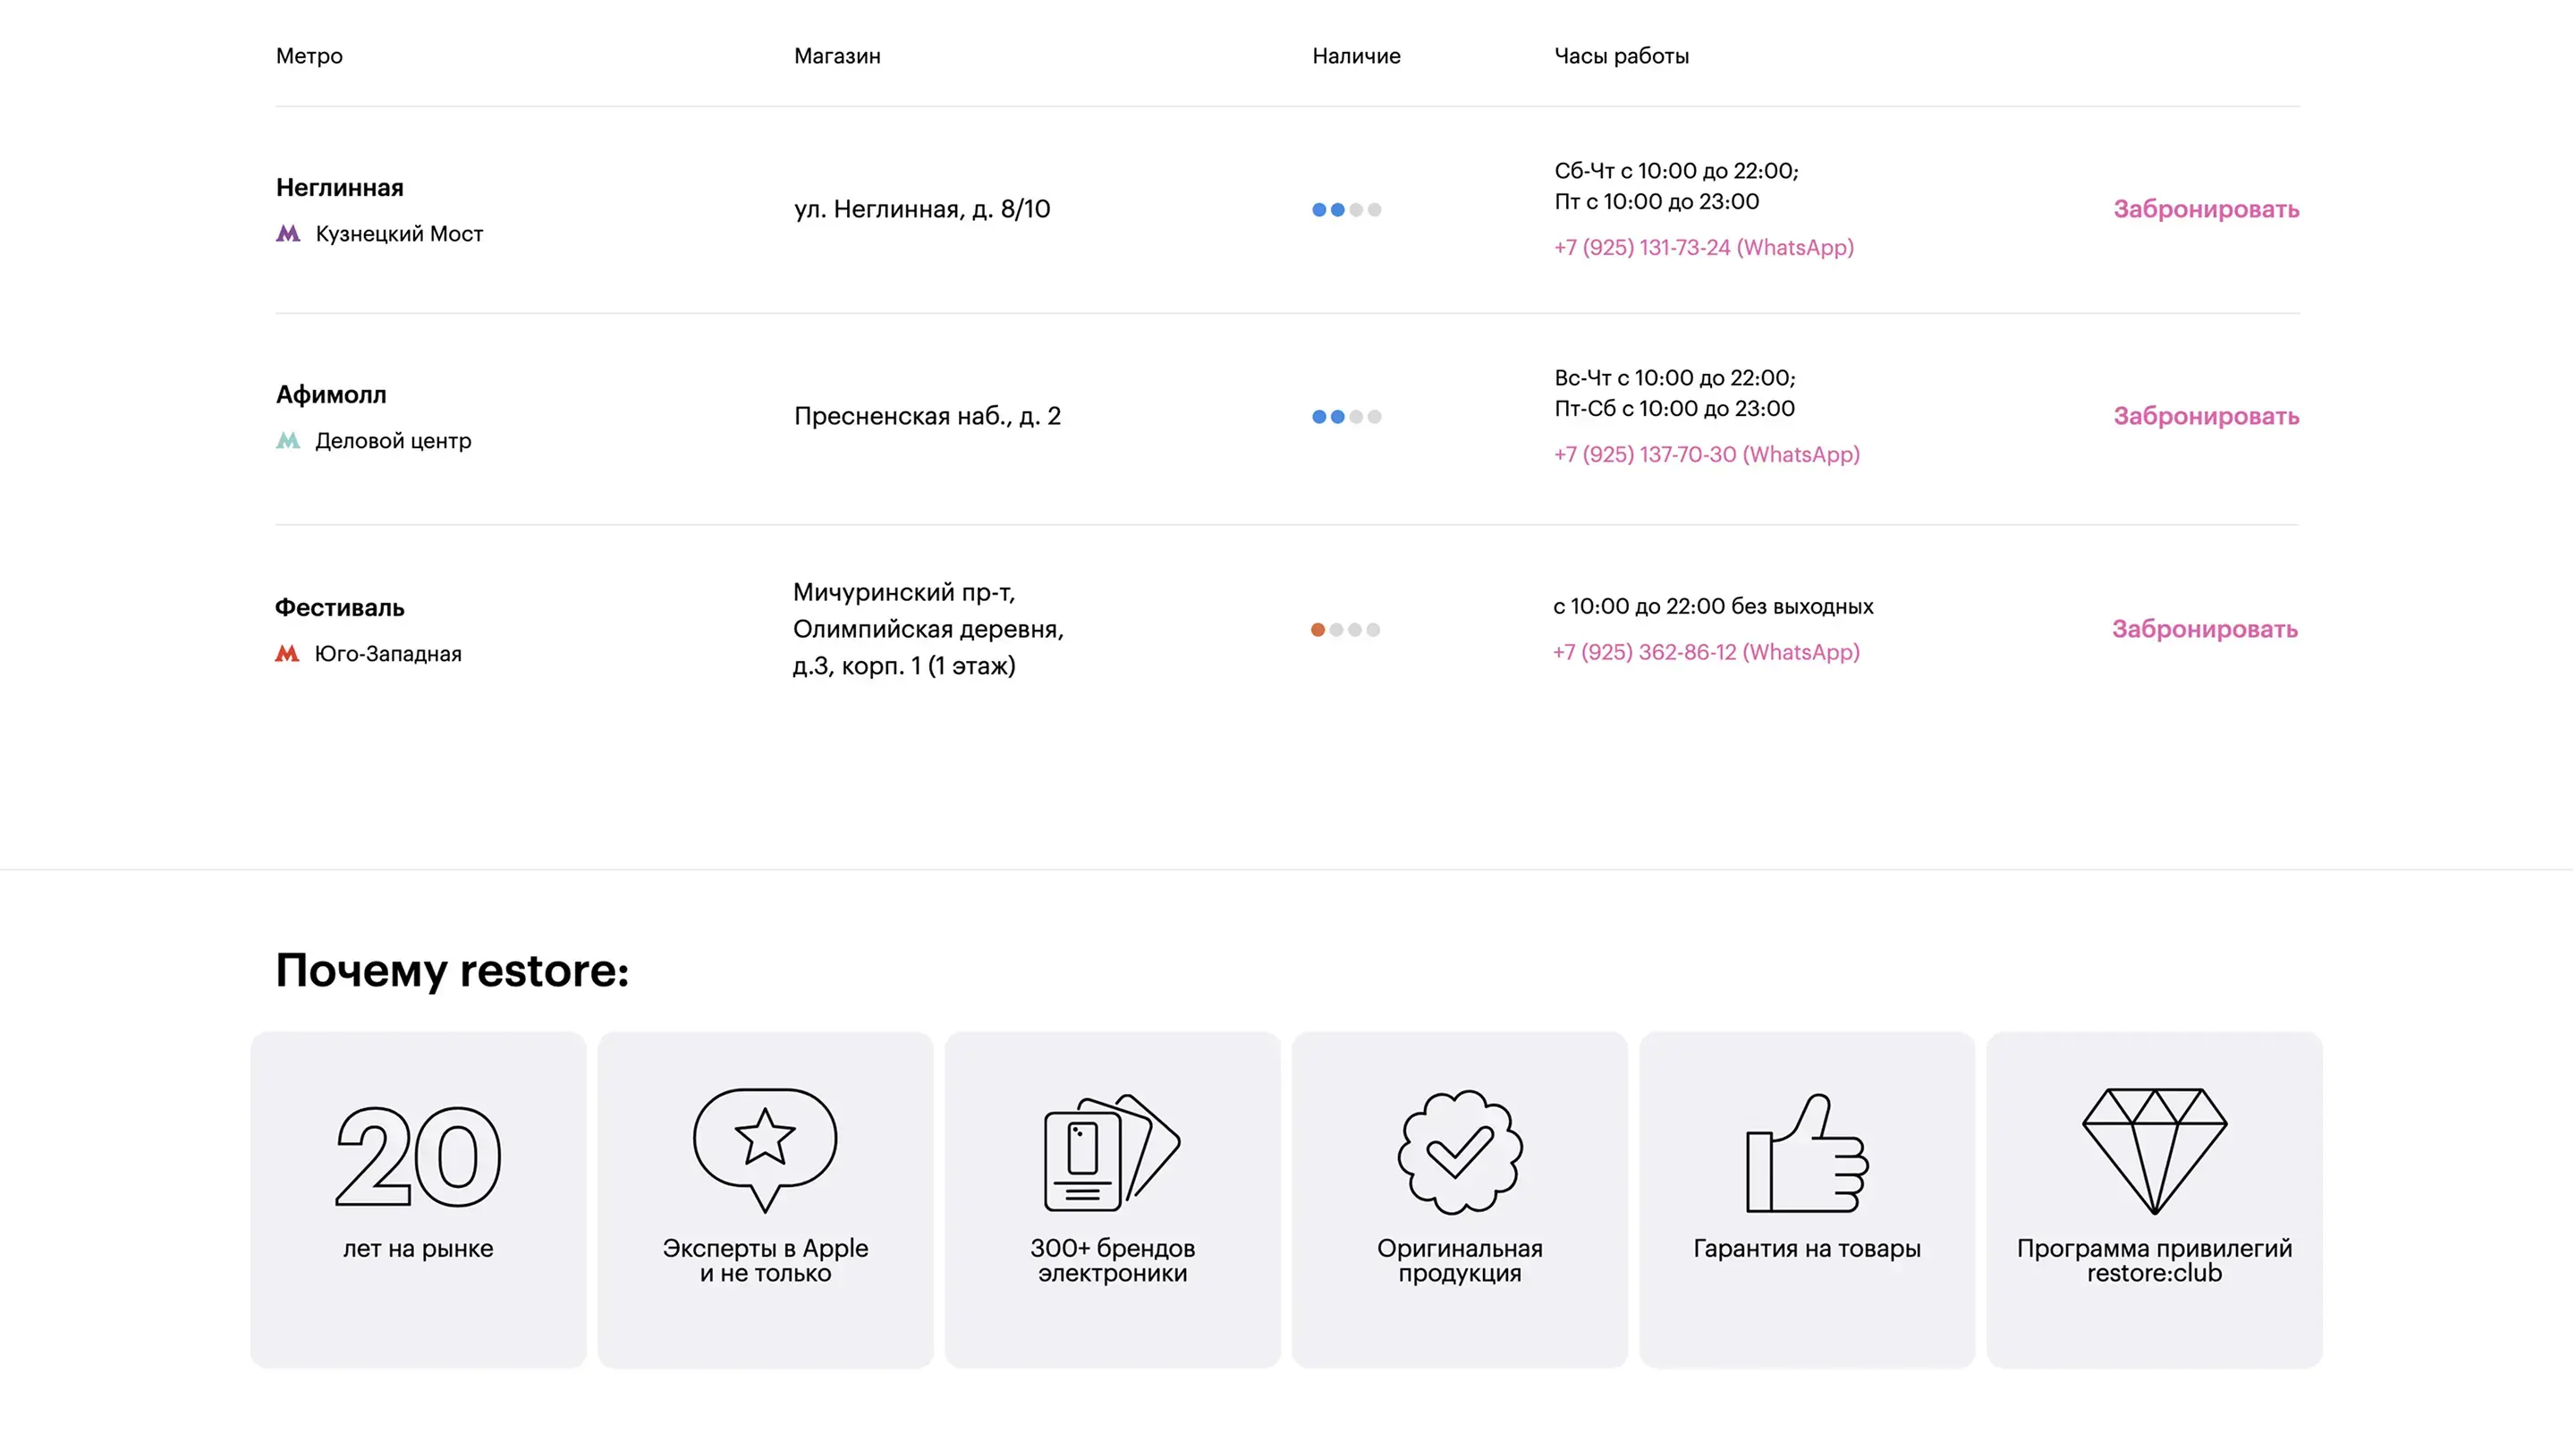Viewport: 2576px width, 1449px height.
Task: Click the Неглинная availability dots indicator
Action: (1346, 210)
